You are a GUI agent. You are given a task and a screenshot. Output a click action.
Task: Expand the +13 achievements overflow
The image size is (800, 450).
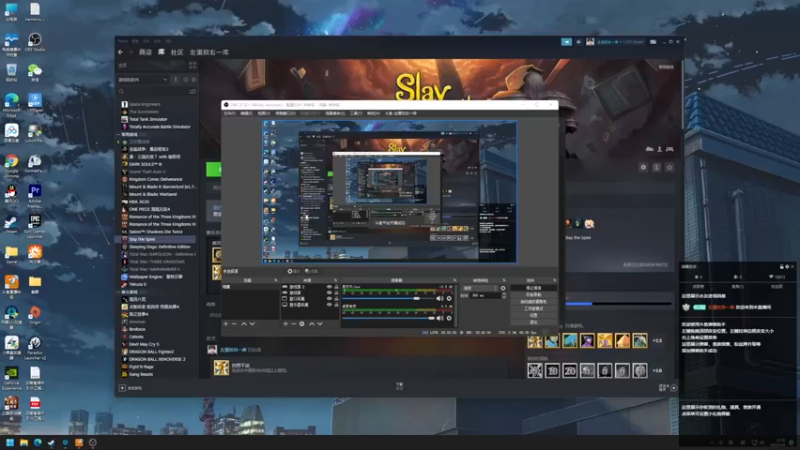click(x=657, y=341)
